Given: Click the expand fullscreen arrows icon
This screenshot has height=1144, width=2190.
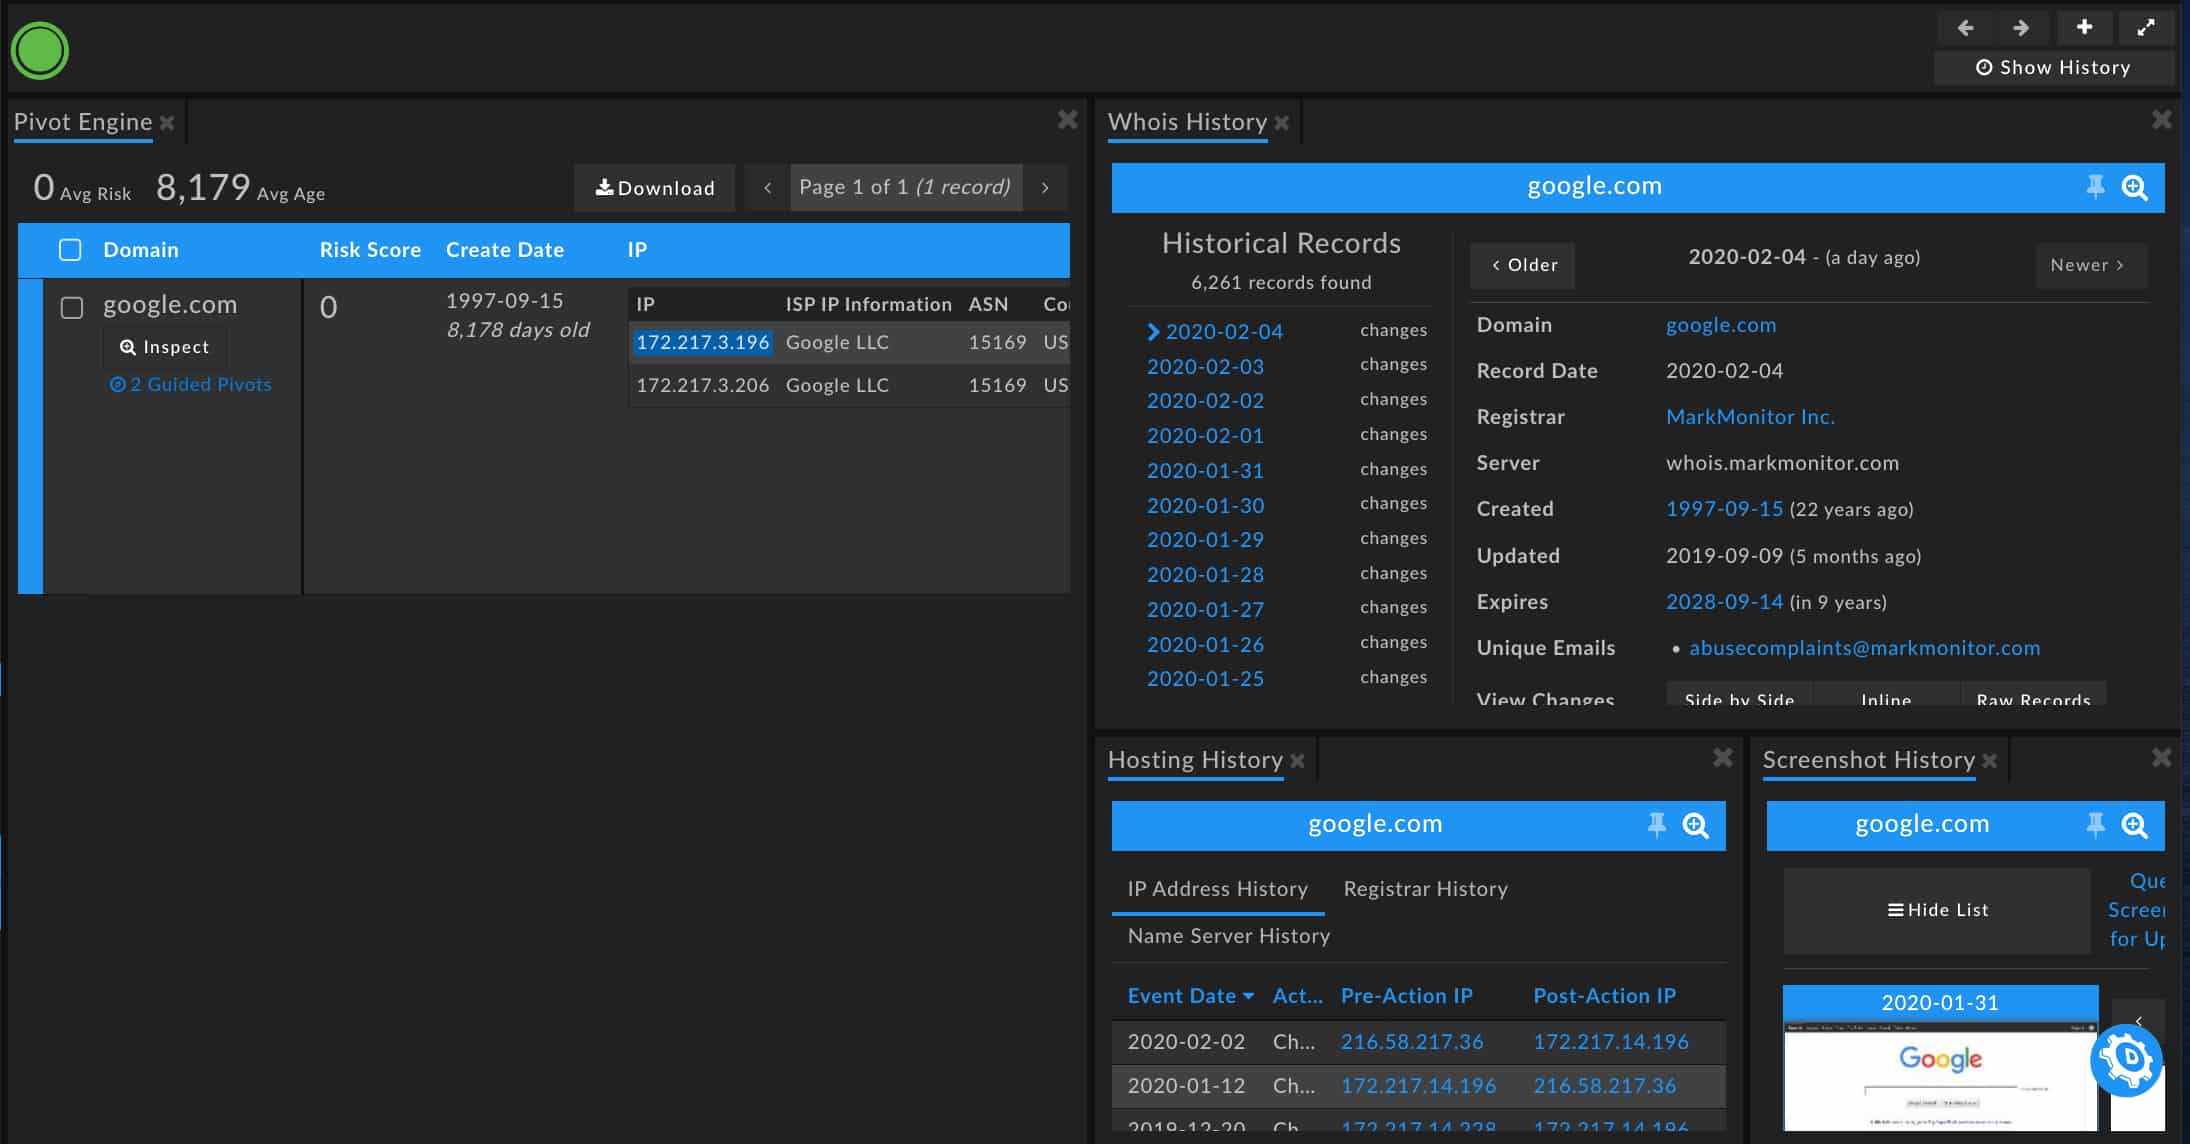Looking at the screenshot, I should click(x=2146, y=28).
